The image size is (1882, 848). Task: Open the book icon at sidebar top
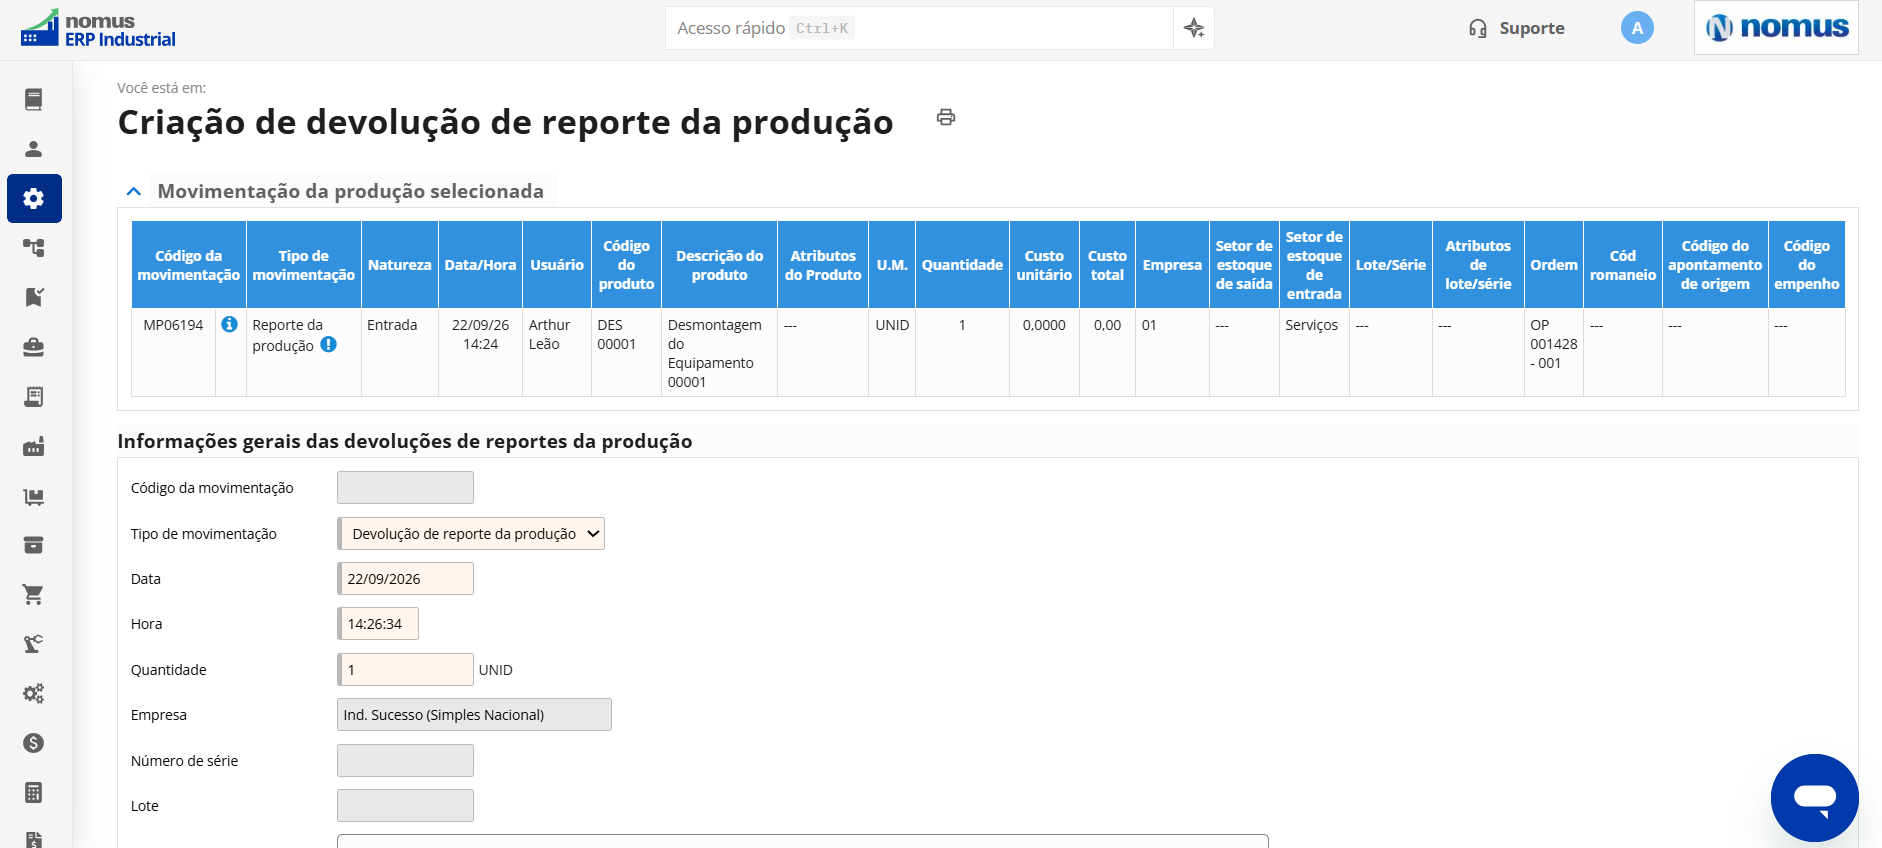[x=34, y=99]
